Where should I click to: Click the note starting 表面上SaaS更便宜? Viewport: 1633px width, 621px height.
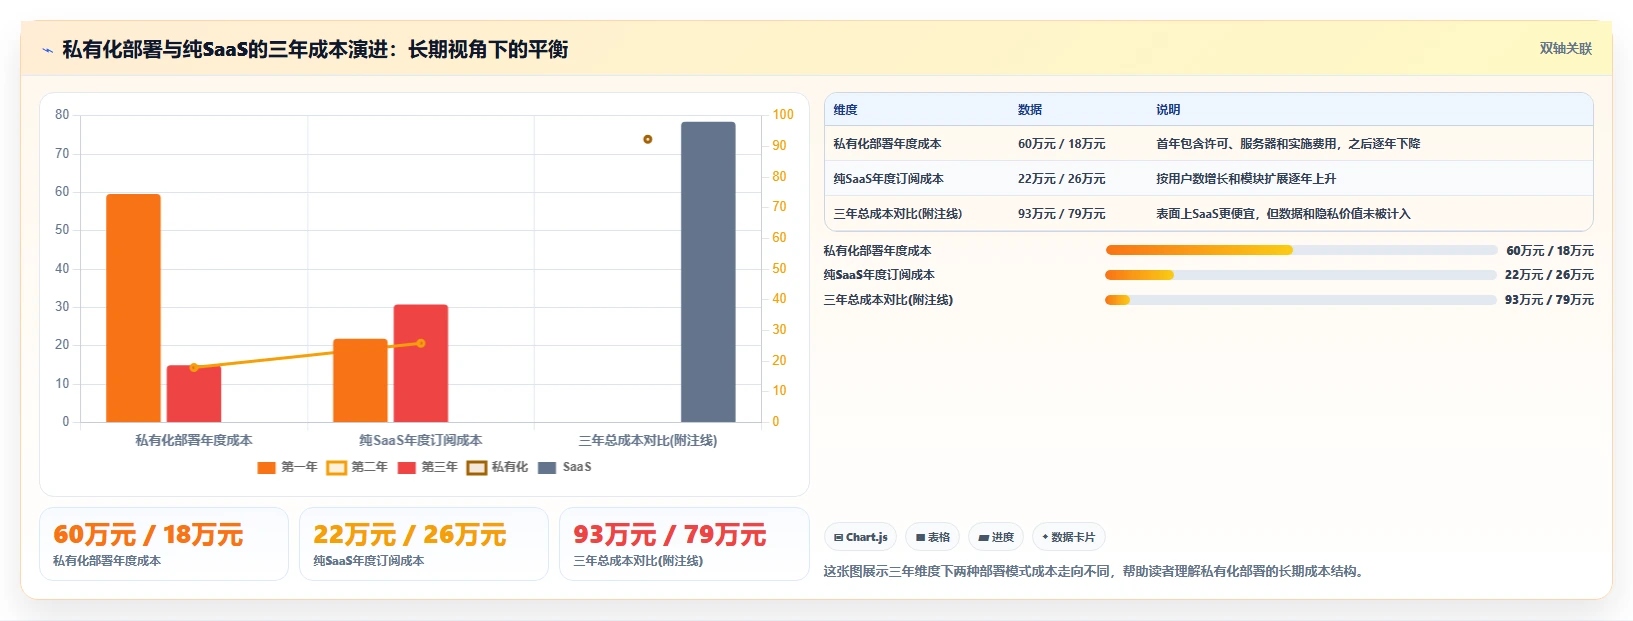pyautogui.click(x=1283, y=214)
